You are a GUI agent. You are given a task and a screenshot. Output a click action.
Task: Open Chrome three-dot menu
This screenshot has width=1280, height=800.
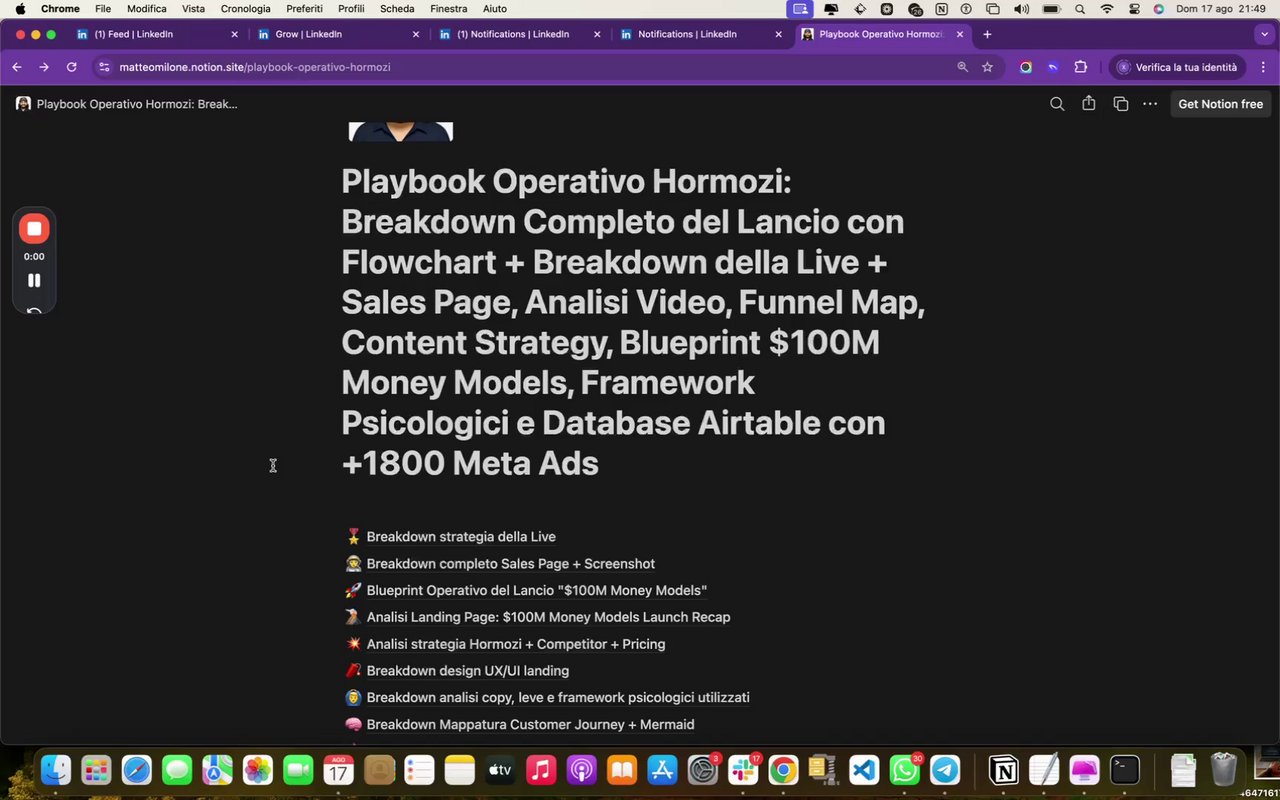coord(1263,67)
